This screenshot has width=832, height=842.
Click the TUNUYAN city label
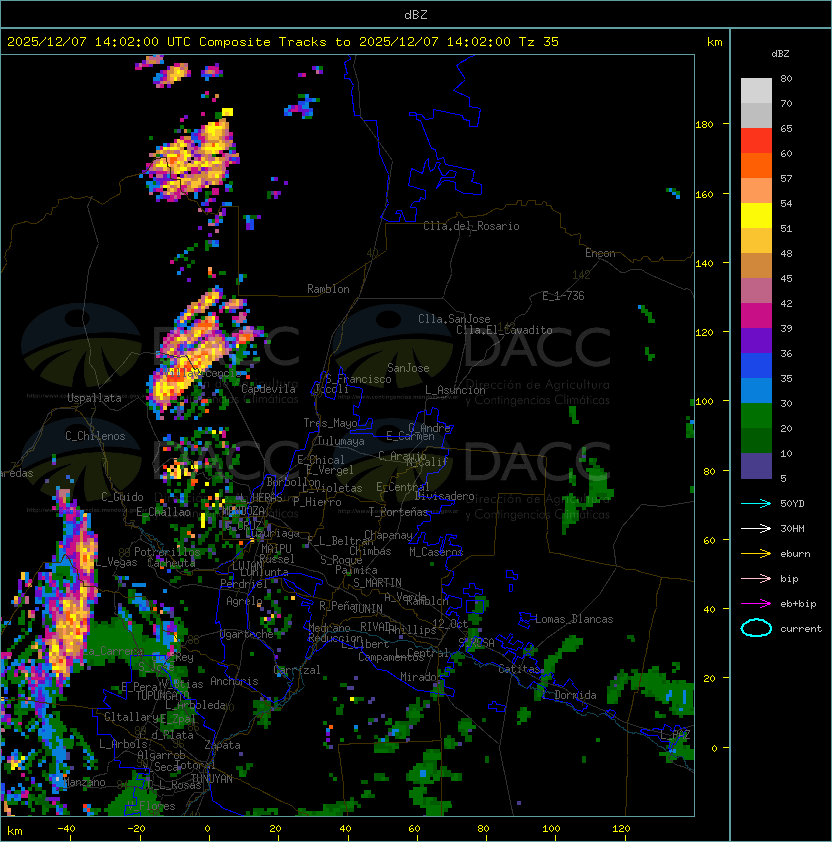tap(212, 779)
